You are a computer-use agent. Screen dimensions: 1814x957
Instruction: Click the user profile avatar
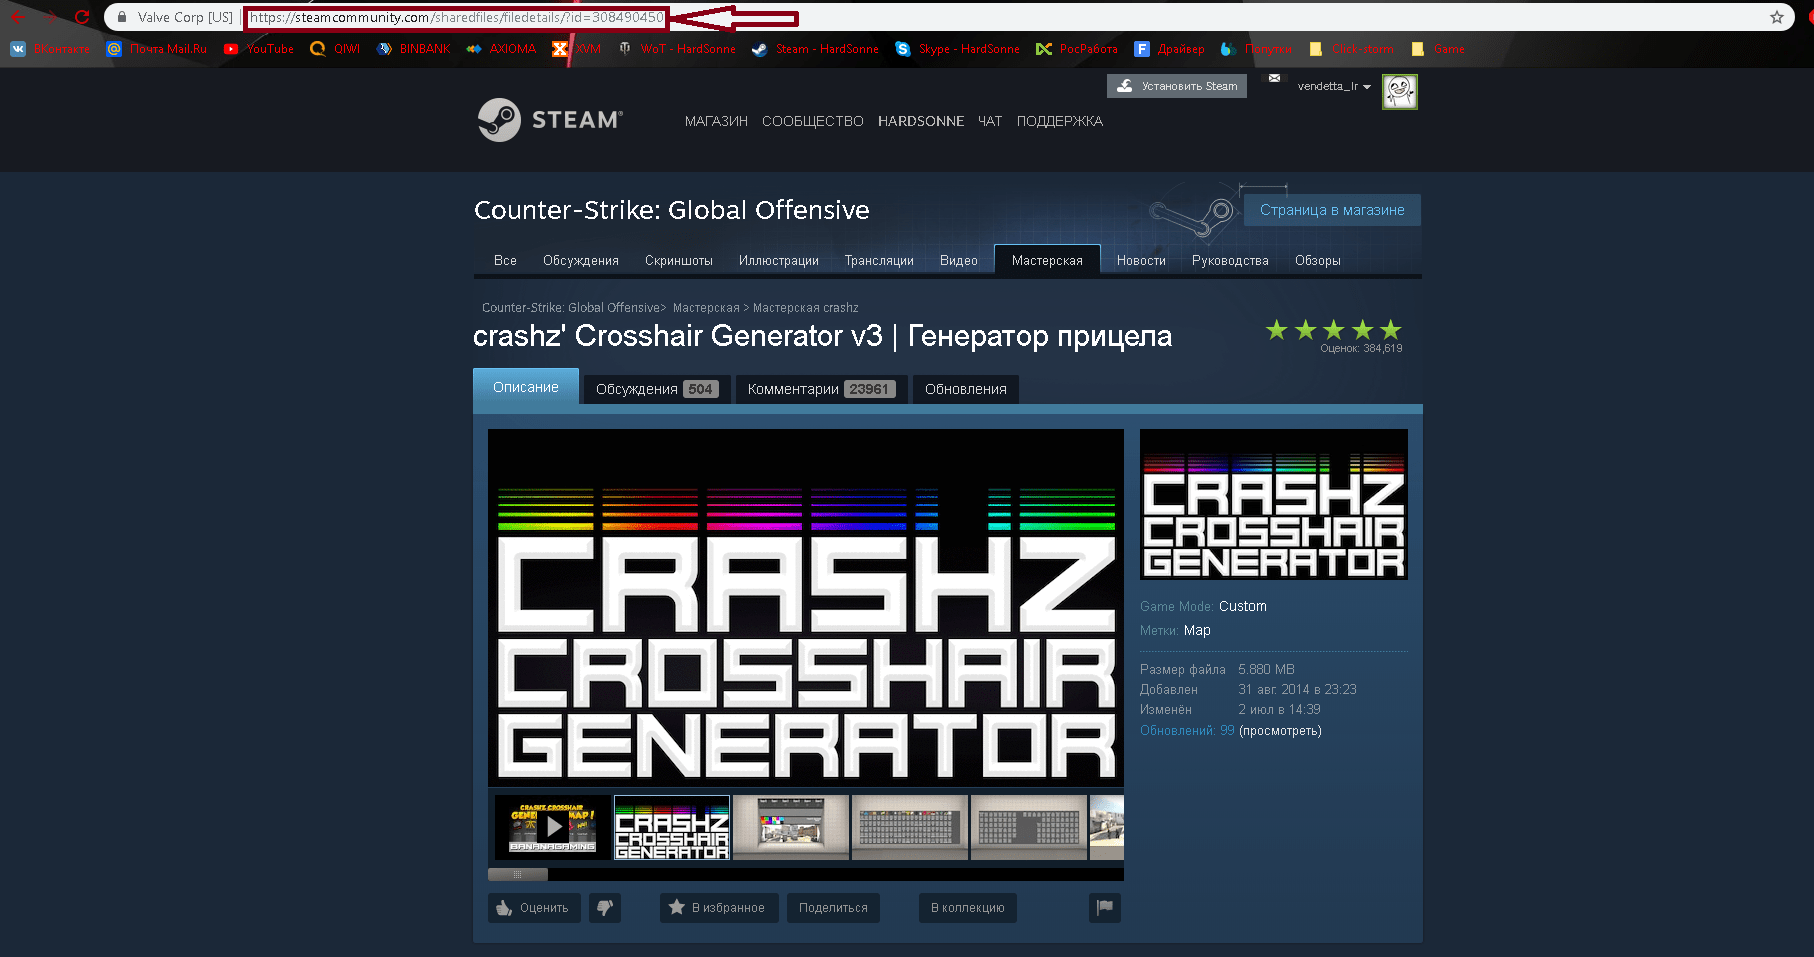[1399, 91]
